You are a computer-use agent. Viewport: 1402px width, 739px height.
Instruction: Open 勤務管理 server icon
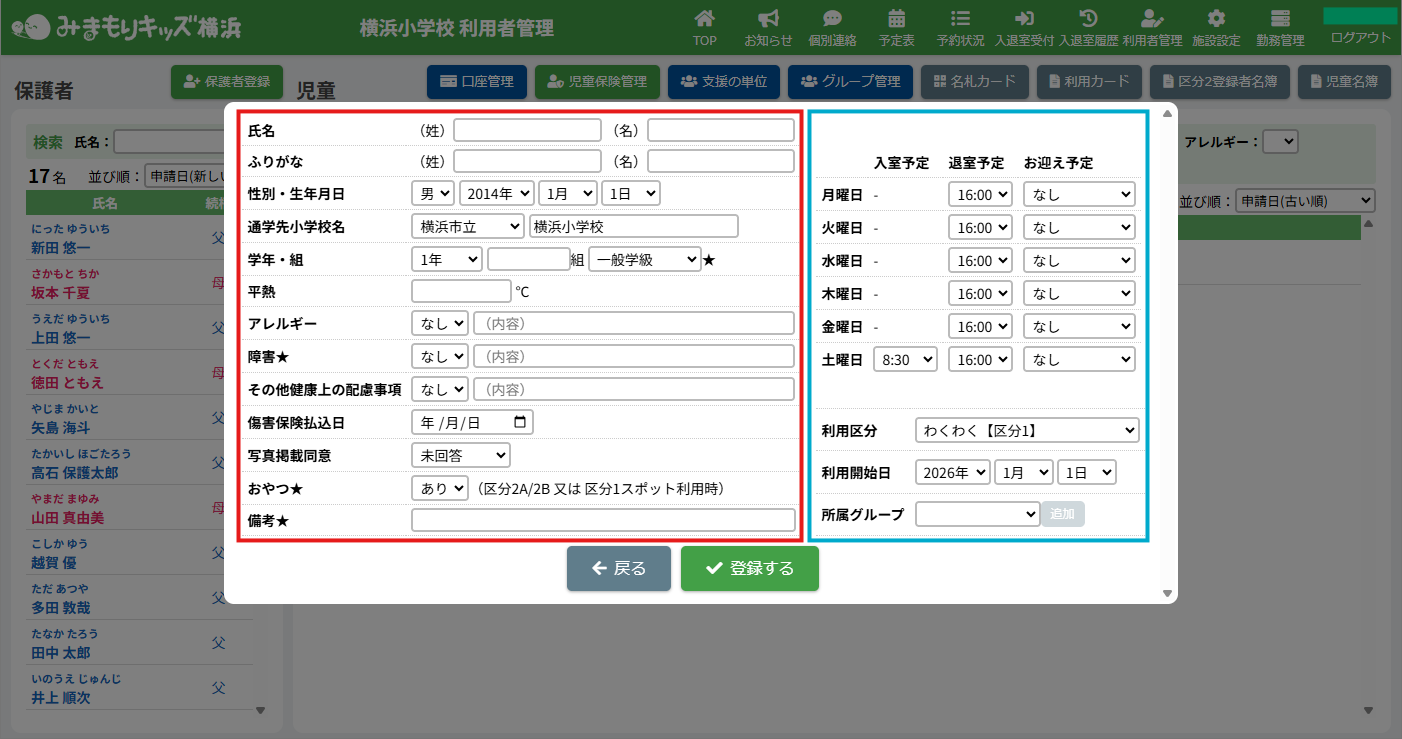click(x=1280, y=19)
